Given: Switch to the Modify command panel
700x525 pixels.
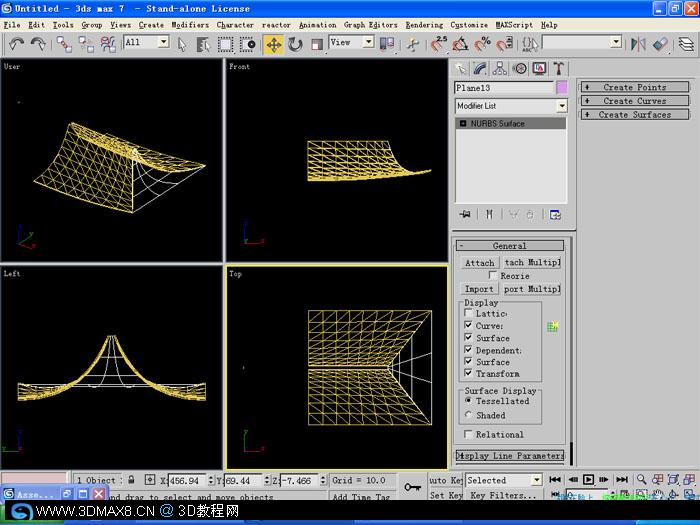Looking at the screenshot, I should (480, 68).
